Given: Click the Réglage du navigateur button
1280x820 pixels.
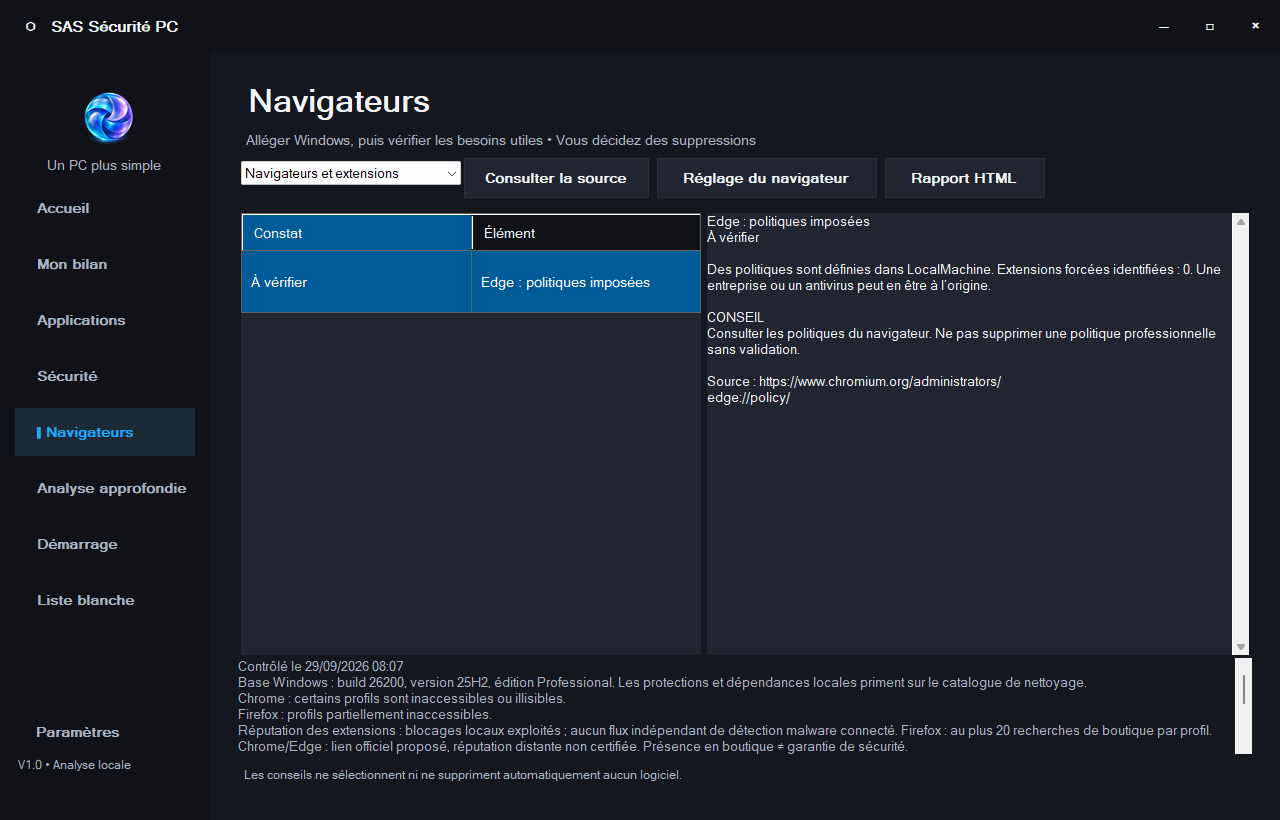Looking at the screenshot, I should coord(766,178).
